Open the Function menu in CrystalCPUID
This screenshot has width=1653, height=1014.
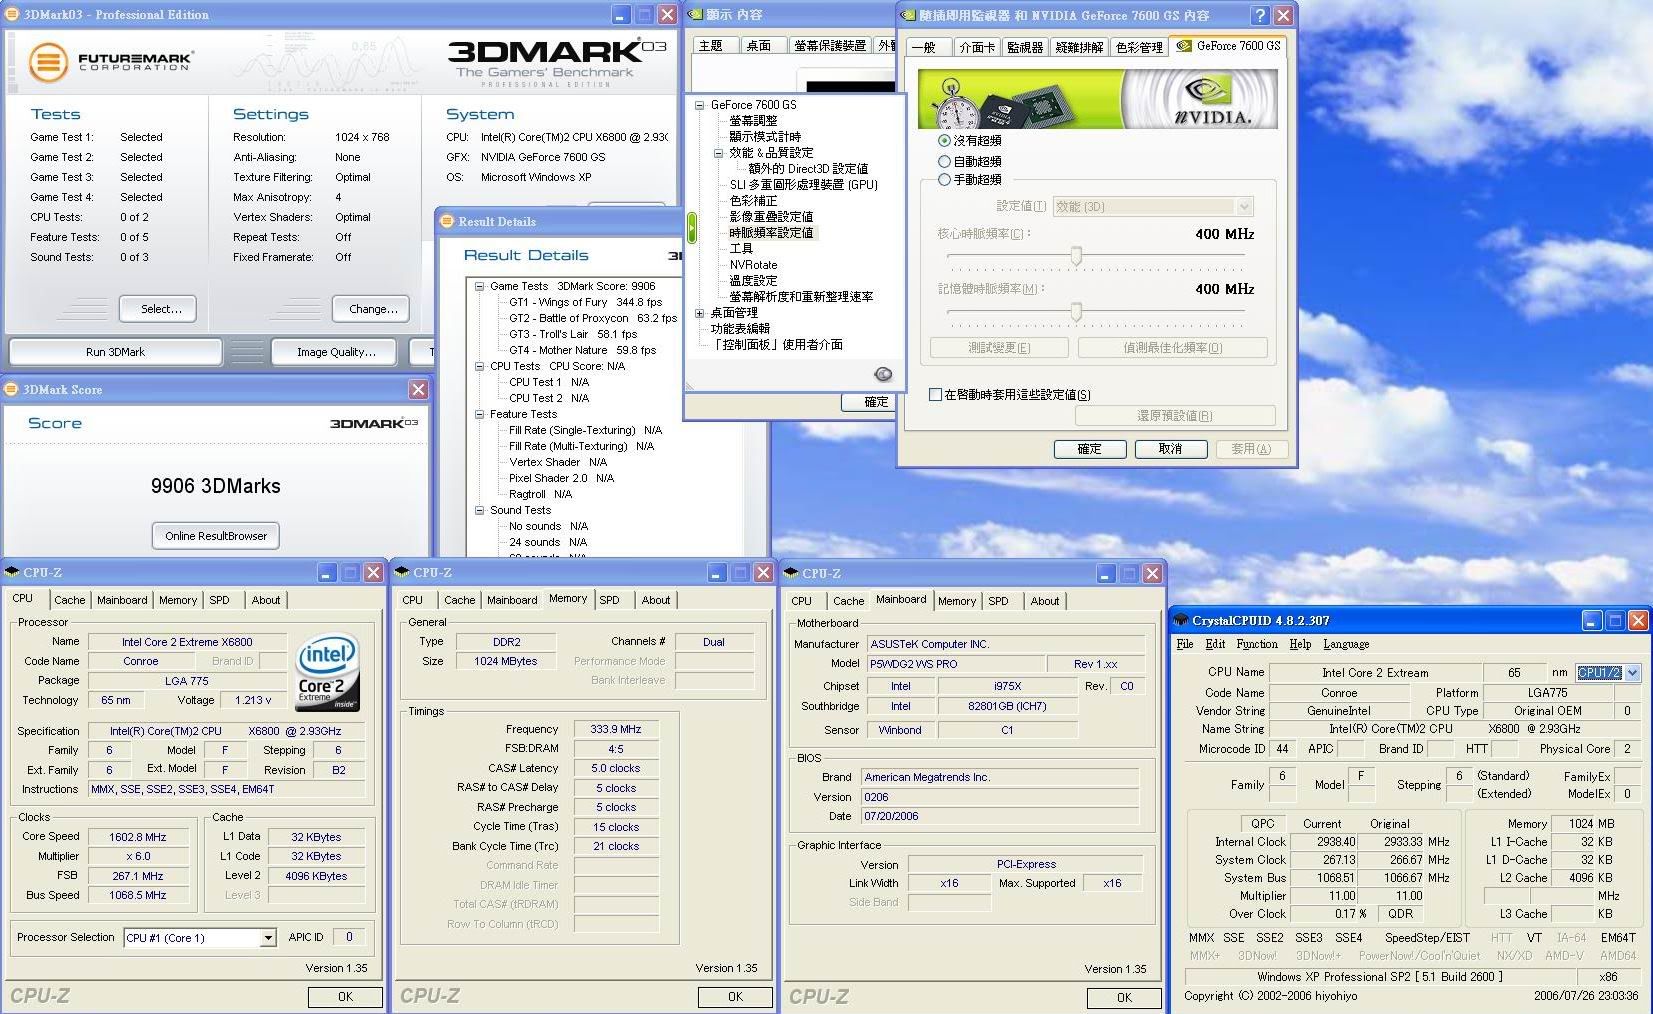[x=1257, y=644]
